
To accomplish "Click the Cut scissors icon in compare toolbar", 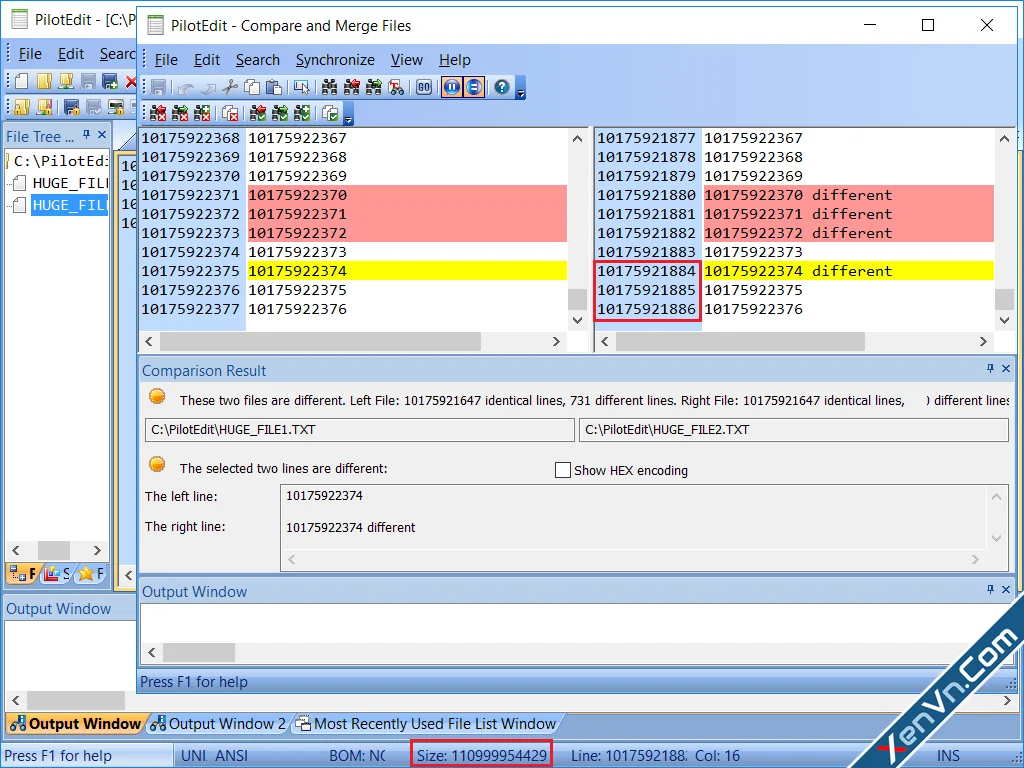I will tap(230, 87).
